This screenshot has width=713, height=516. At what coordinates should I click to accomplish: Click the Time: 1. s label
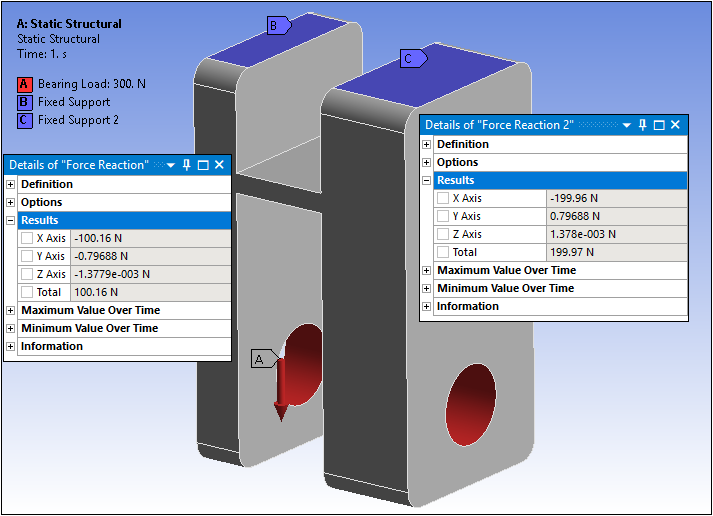(x=42, y=54)
